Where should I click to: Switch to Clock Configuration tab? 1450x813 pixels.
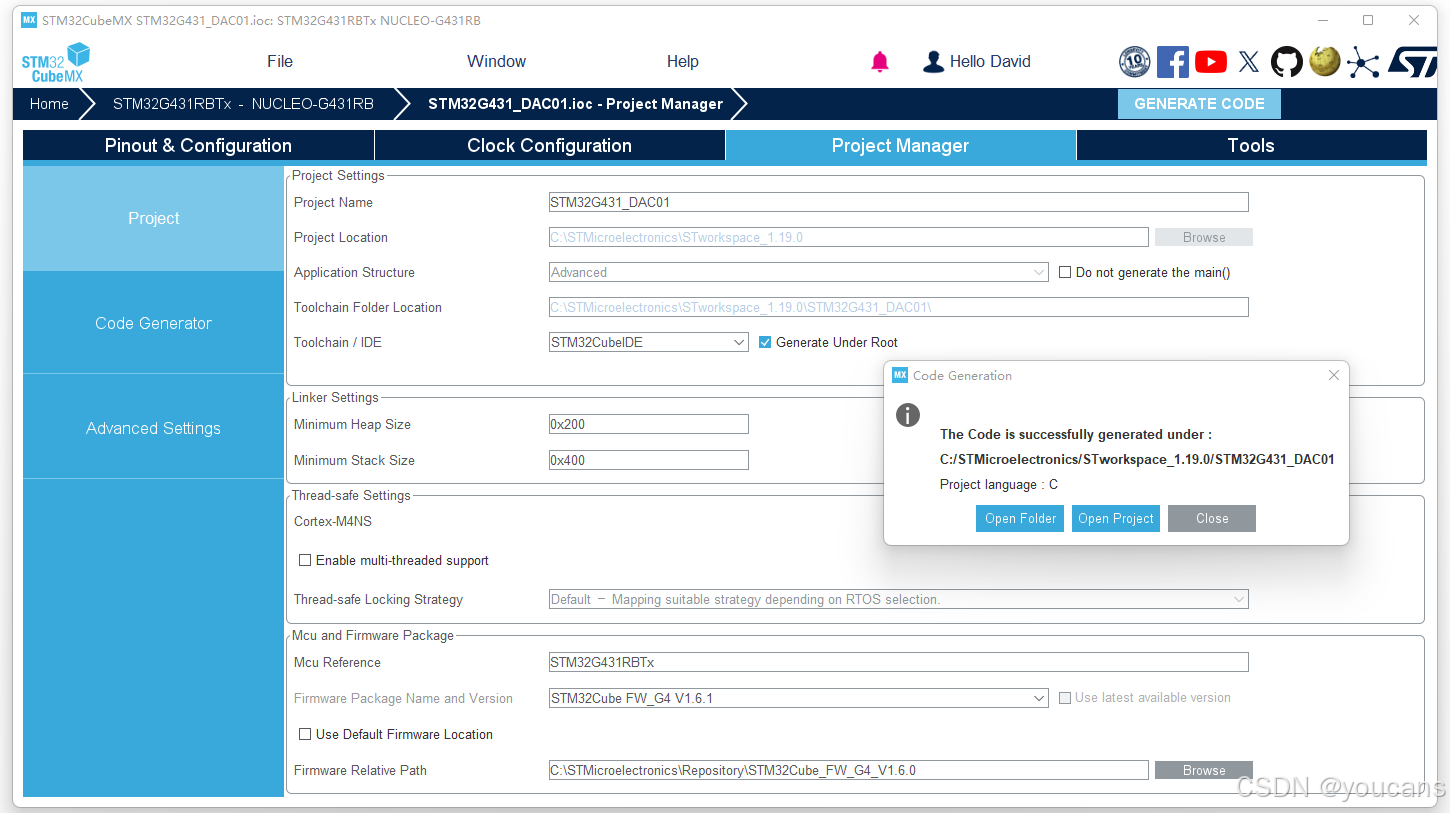tap(549, 145)
